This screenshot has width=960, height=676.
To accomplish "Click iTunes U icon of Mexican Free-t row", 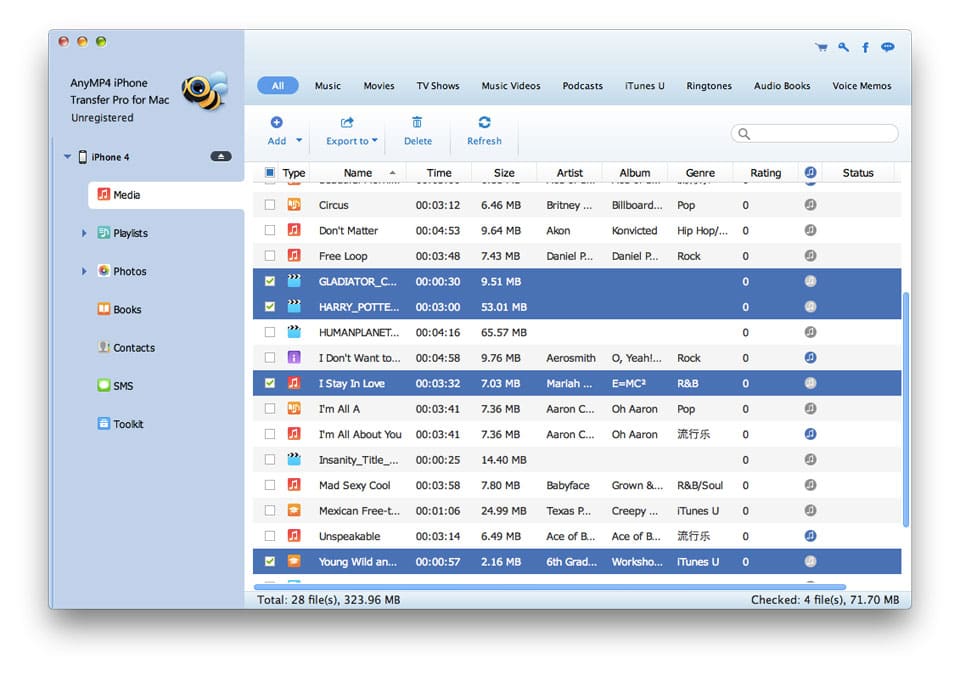I will pos(294,510).
